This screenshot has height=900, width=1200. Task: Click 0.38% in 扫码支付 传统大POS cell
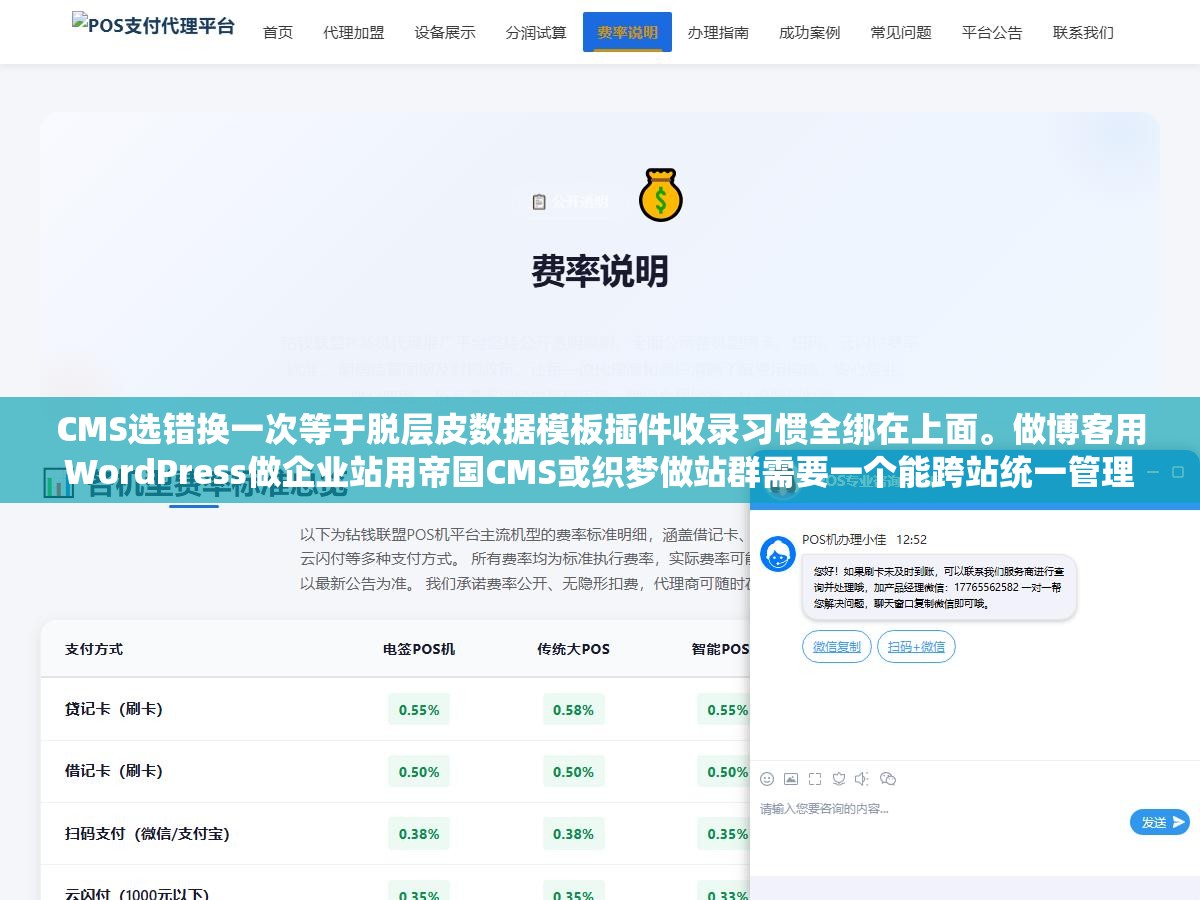coord(573,834)
